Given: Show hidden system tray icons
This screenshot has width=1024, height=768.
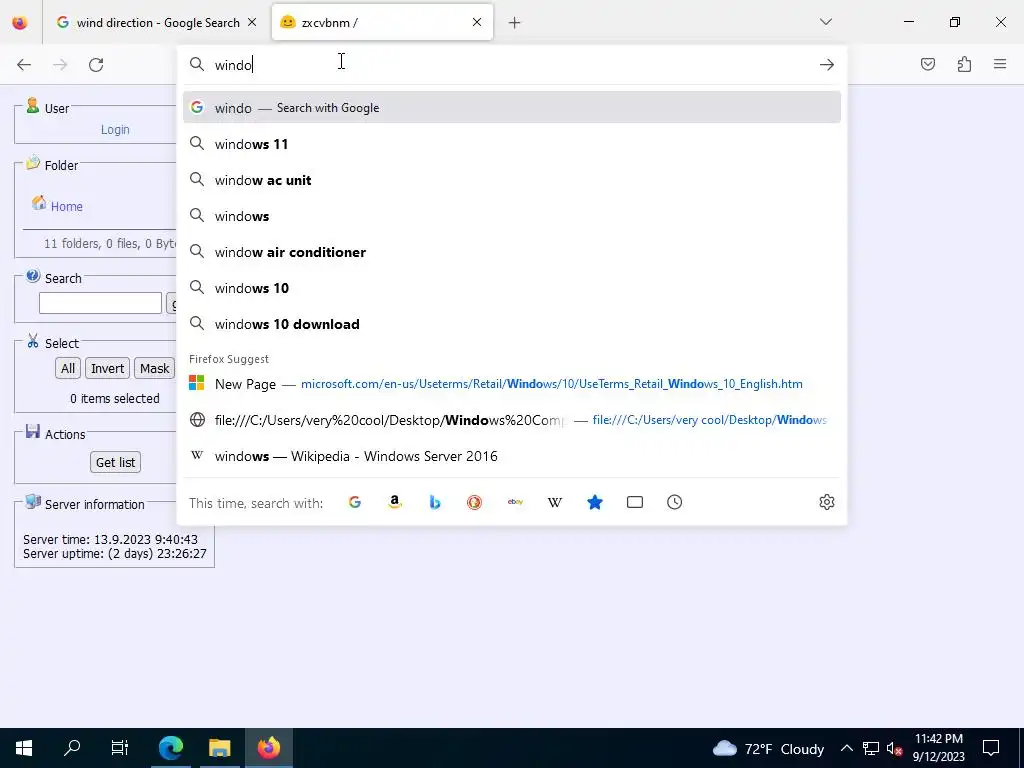Looking at the screenshot, I should [x=846, y=748].
